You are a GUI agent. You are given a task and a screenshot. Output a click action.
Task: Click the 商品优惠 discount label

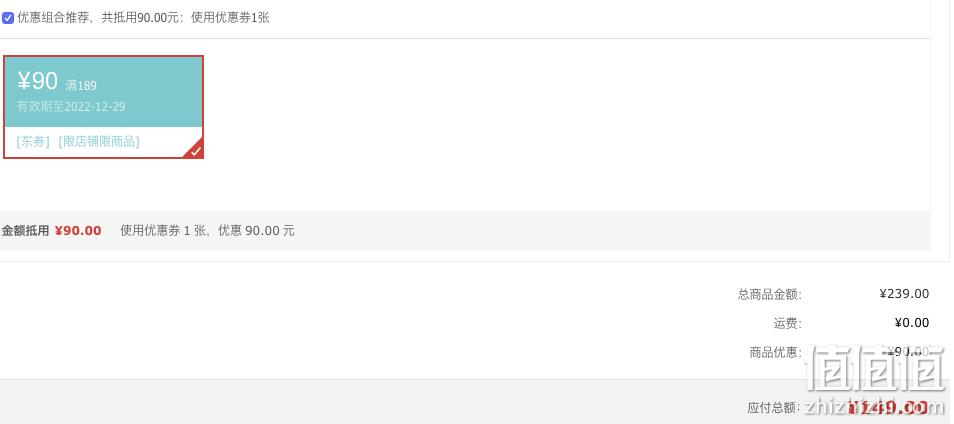(x=776, y=352)
